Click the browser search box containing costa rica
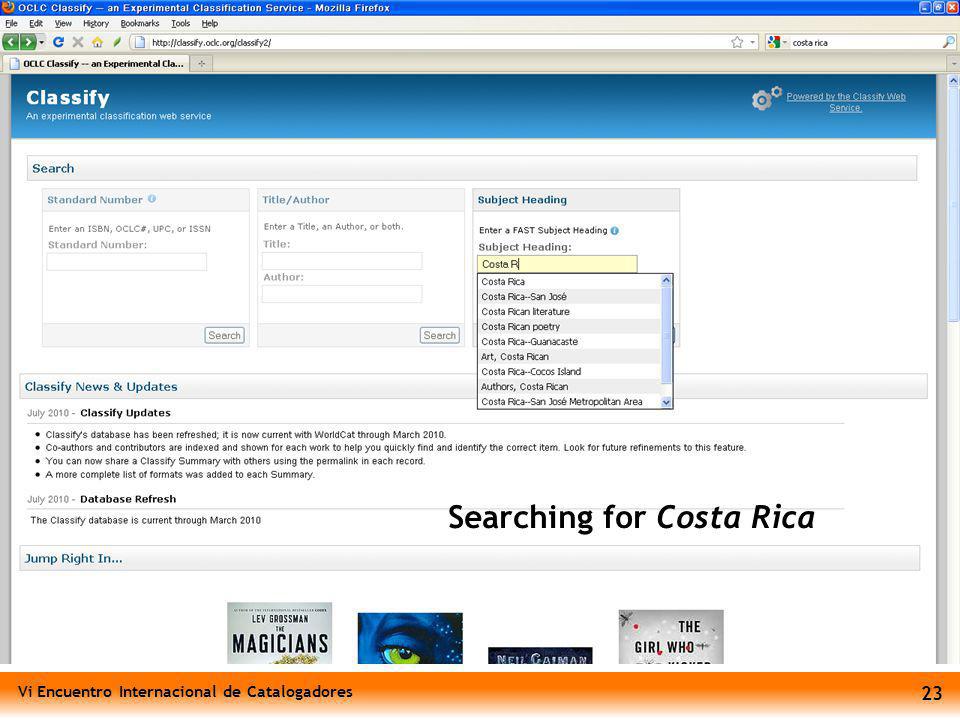Image resolution: width=960 pixels, height=720 pixels. pyautogui.click(x=864, y=42)
